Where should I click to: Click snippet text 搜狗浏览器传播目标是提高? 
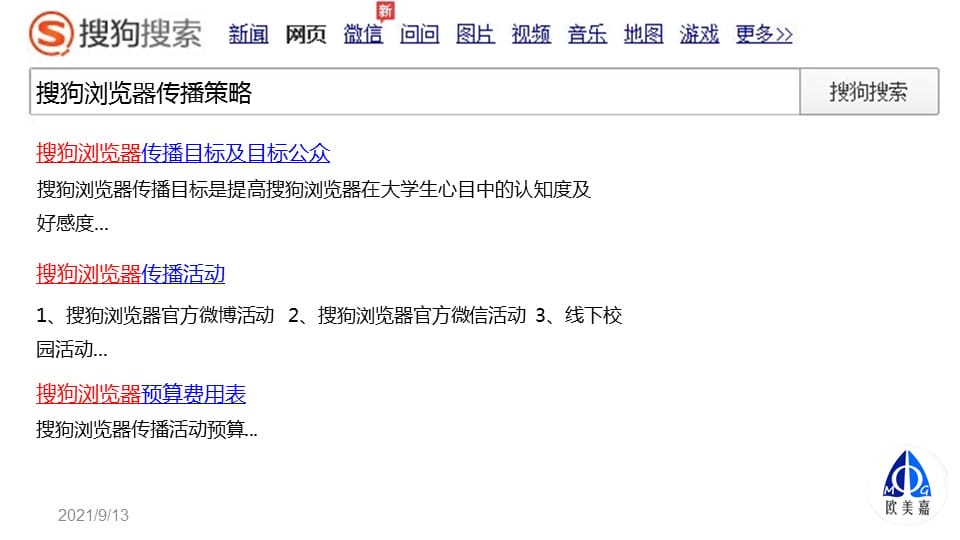click(x=151, y=190)
